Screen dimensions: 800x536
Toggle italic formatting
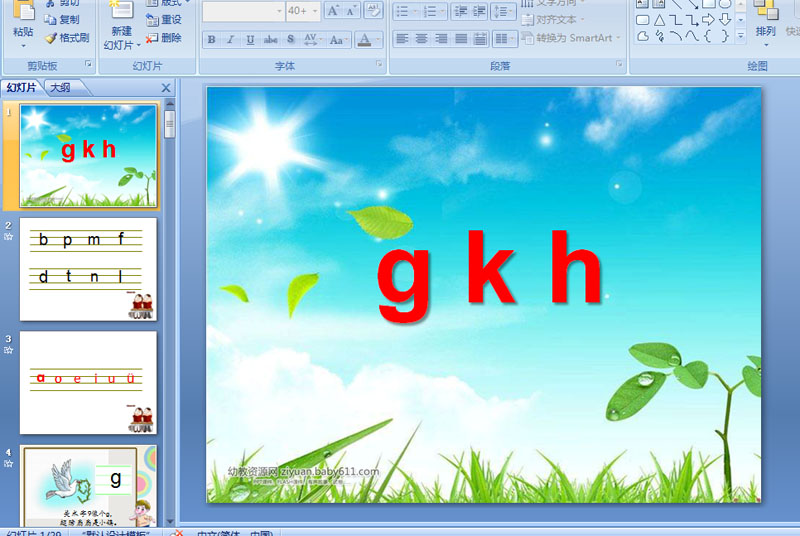coord(231,39)
